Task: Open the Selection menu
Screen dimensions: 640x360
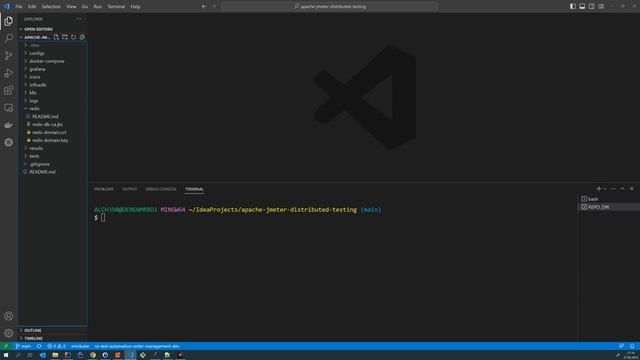Action: [x=51, y=7]
